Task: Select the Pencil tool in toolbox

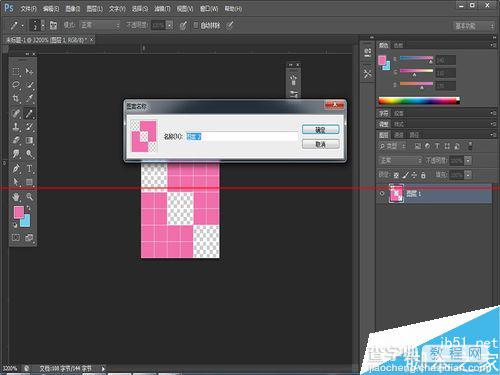Action: point(30,113)
